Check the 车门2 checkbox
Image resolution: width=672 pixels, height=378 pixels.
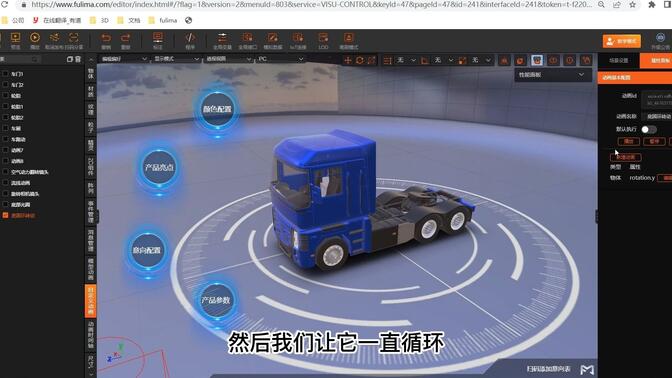[x=6, y=85]
